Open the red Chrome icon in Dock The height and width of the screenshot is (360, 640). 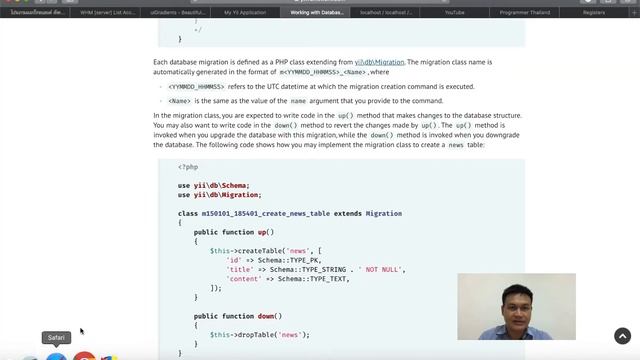[84, 356]
